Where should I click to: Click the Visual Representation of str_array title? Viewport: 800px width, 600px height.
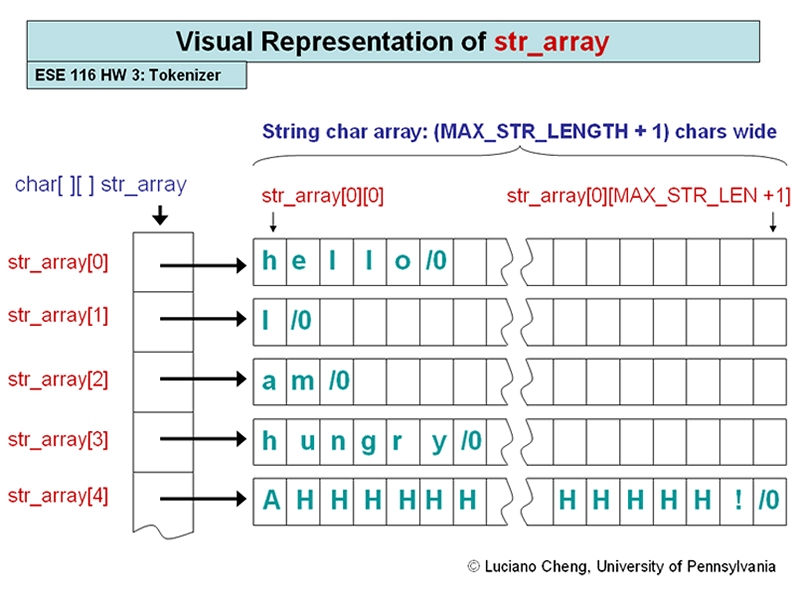coord(398,41)
